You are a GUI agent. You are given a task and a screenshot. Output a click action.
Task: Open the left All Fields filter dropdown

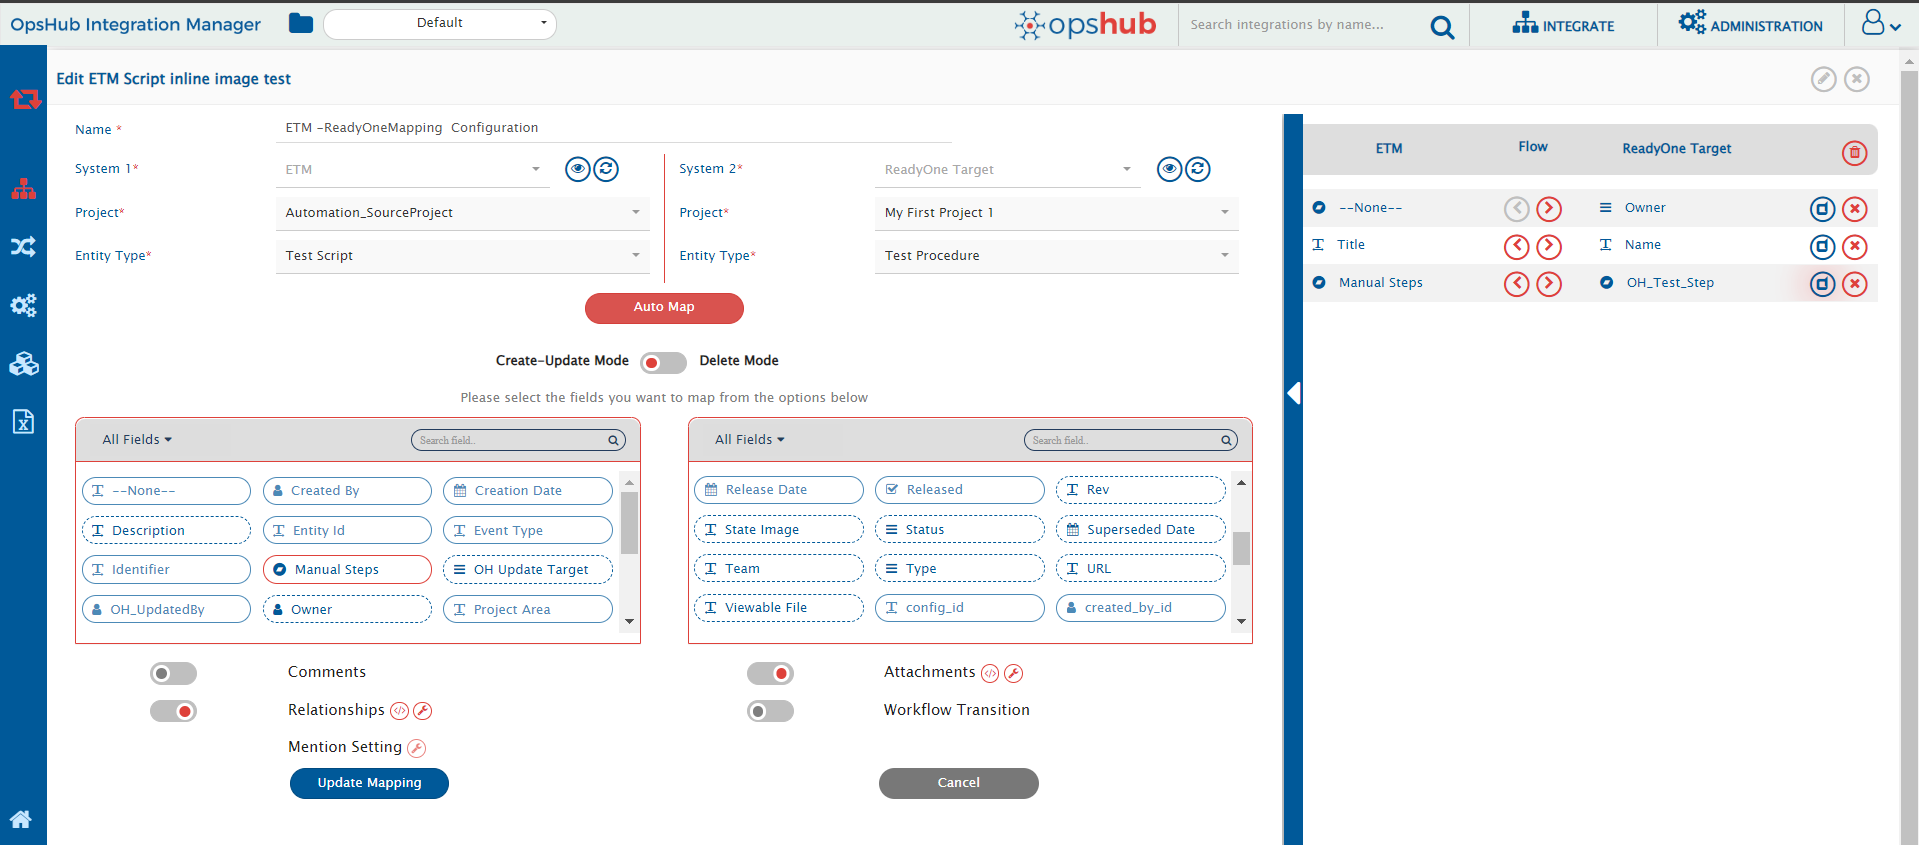[x=137, y=440]
